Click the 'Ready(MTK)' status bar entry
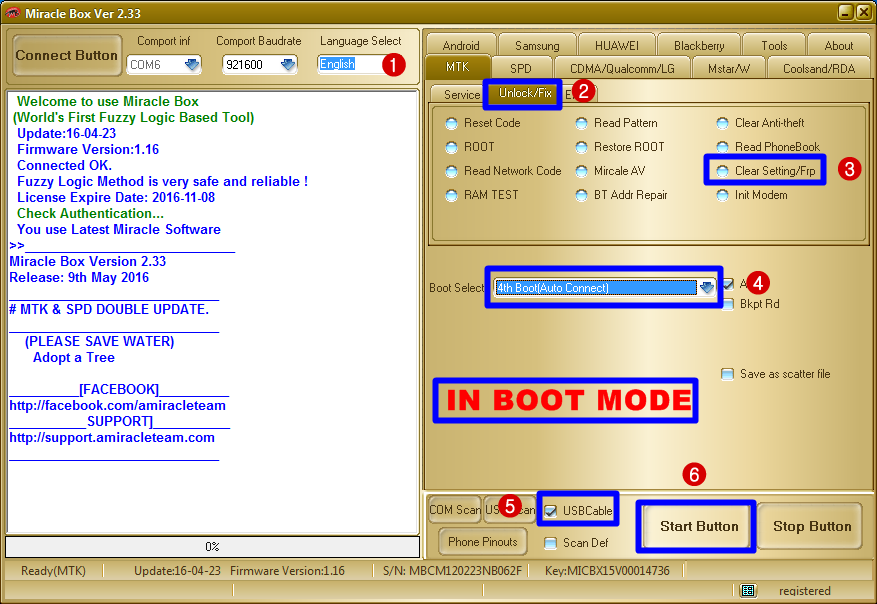Image resolution: width=877 pixels, height=604 pixels. point(53,570)
